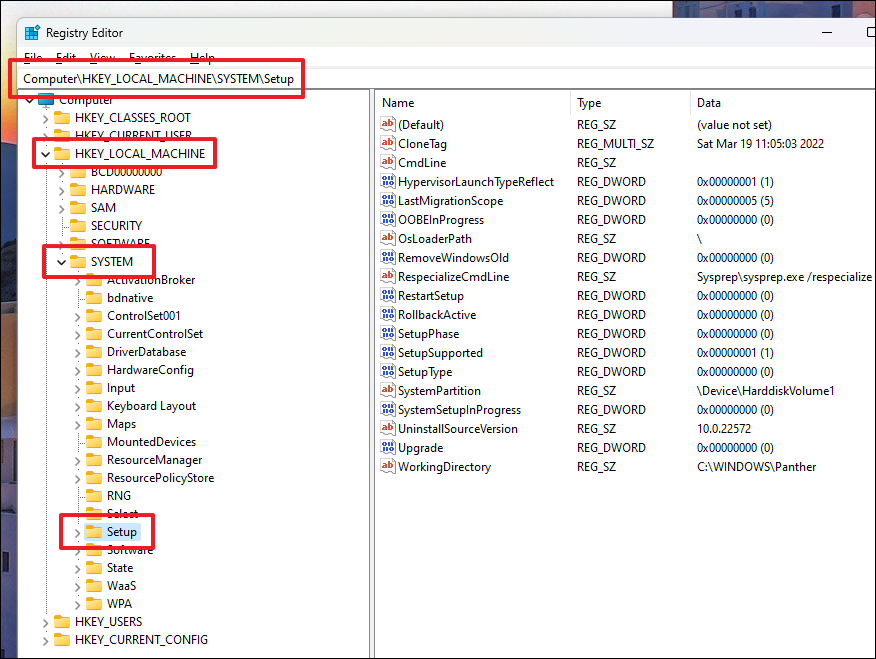The width and height of the screenshot is (876, 659).
Task: Expand the DriverDatabase key
Action: coord(78,353)
